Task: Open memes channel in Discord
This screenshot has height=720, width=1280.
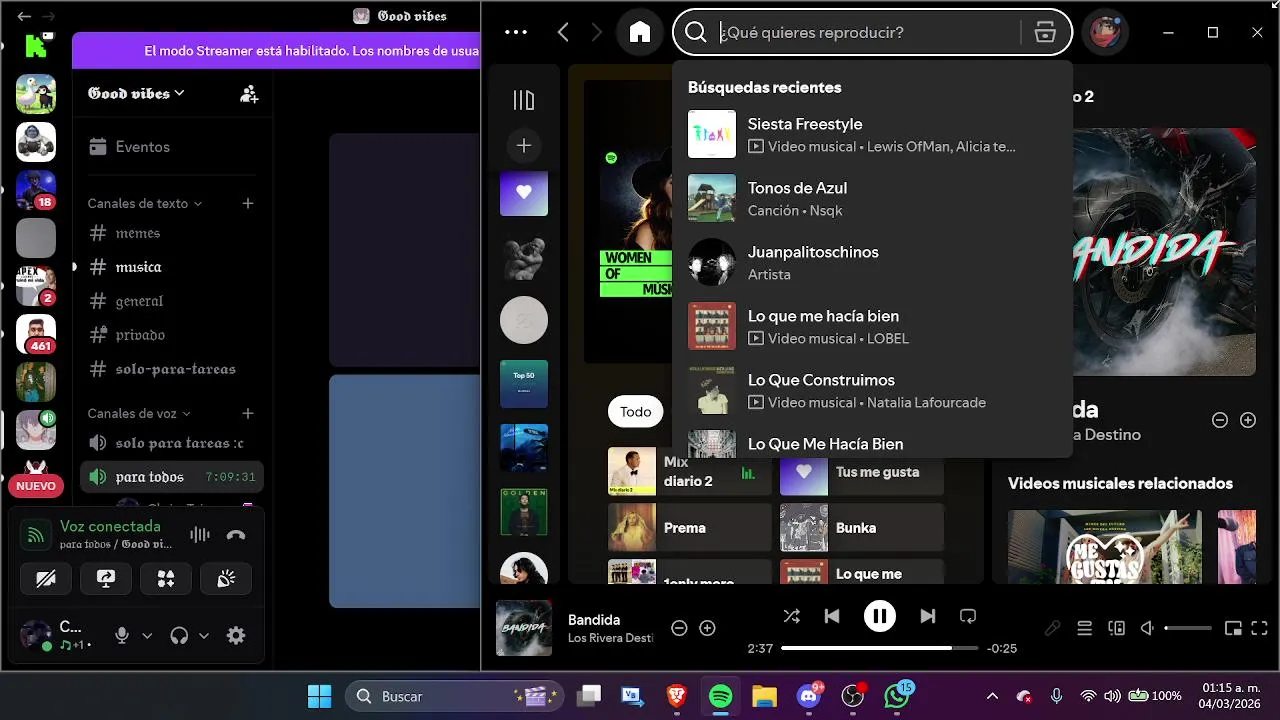Action: [x=170, y=233]
